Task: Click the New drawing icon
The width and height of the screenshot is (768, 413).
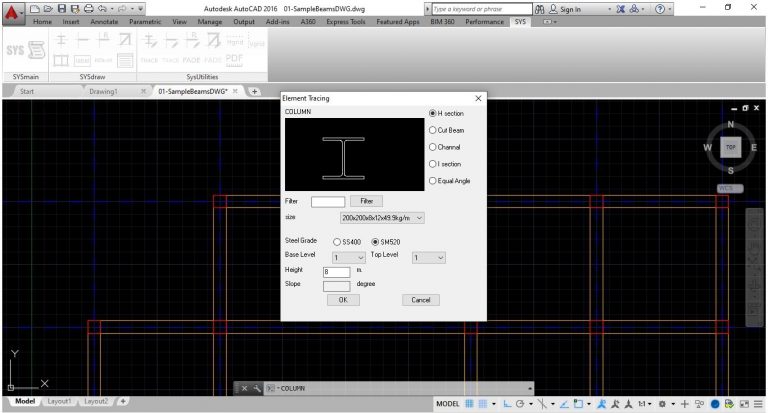Action: [34, 8]
